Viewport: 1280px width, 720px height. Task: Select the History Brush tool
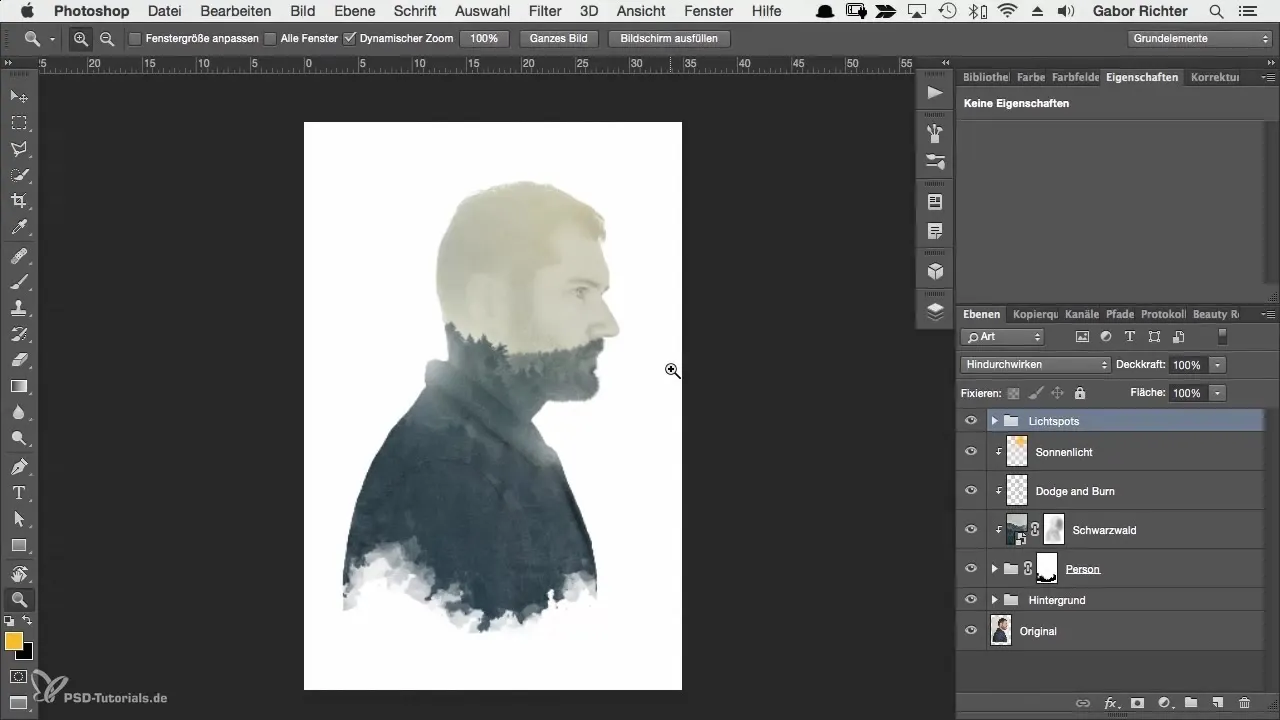coord(19,334)
